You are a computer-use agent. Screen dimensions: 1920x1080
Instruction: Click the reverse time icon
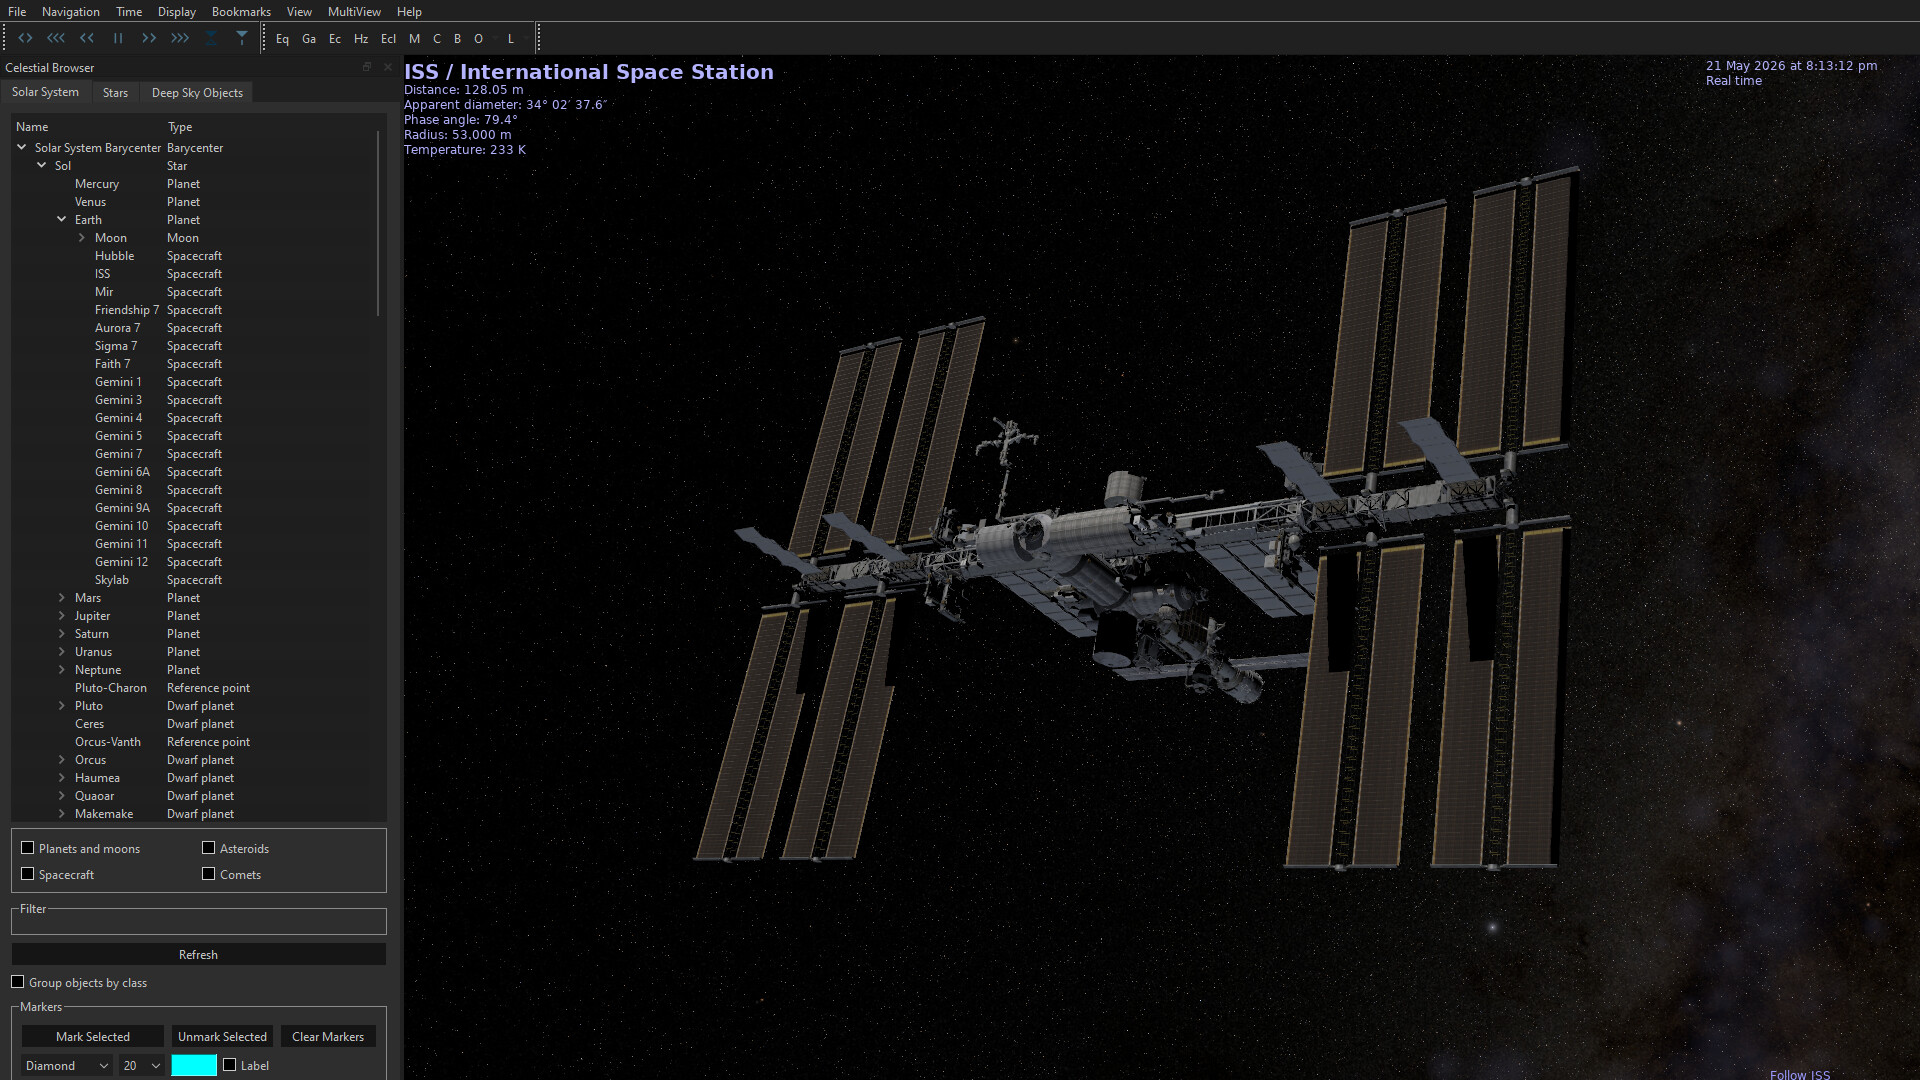(25, 38)
